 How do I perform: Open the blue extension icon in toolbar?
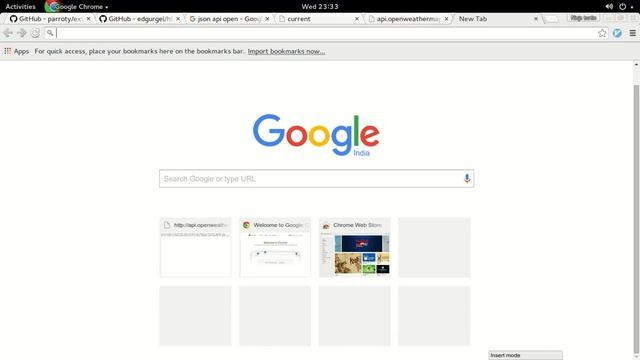(617, 33)
